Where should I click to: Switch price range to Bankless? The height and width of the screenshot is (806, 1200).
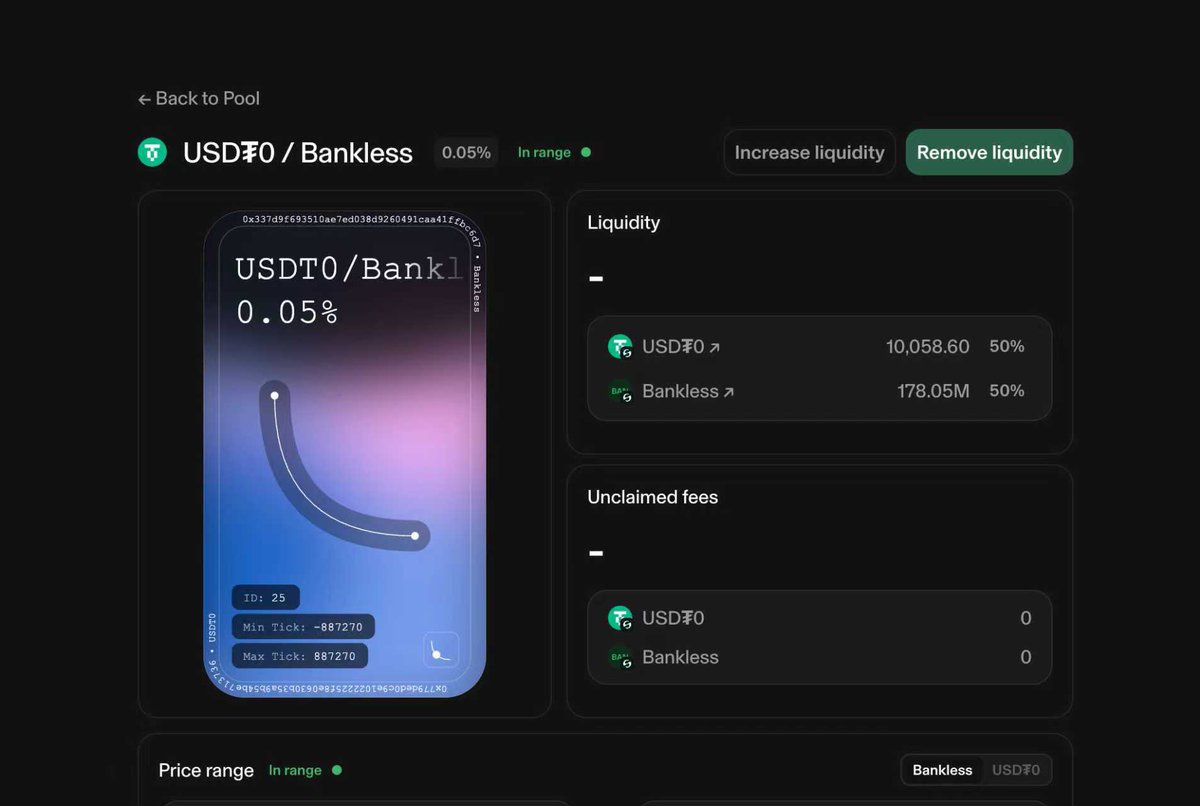coord(942,770)
